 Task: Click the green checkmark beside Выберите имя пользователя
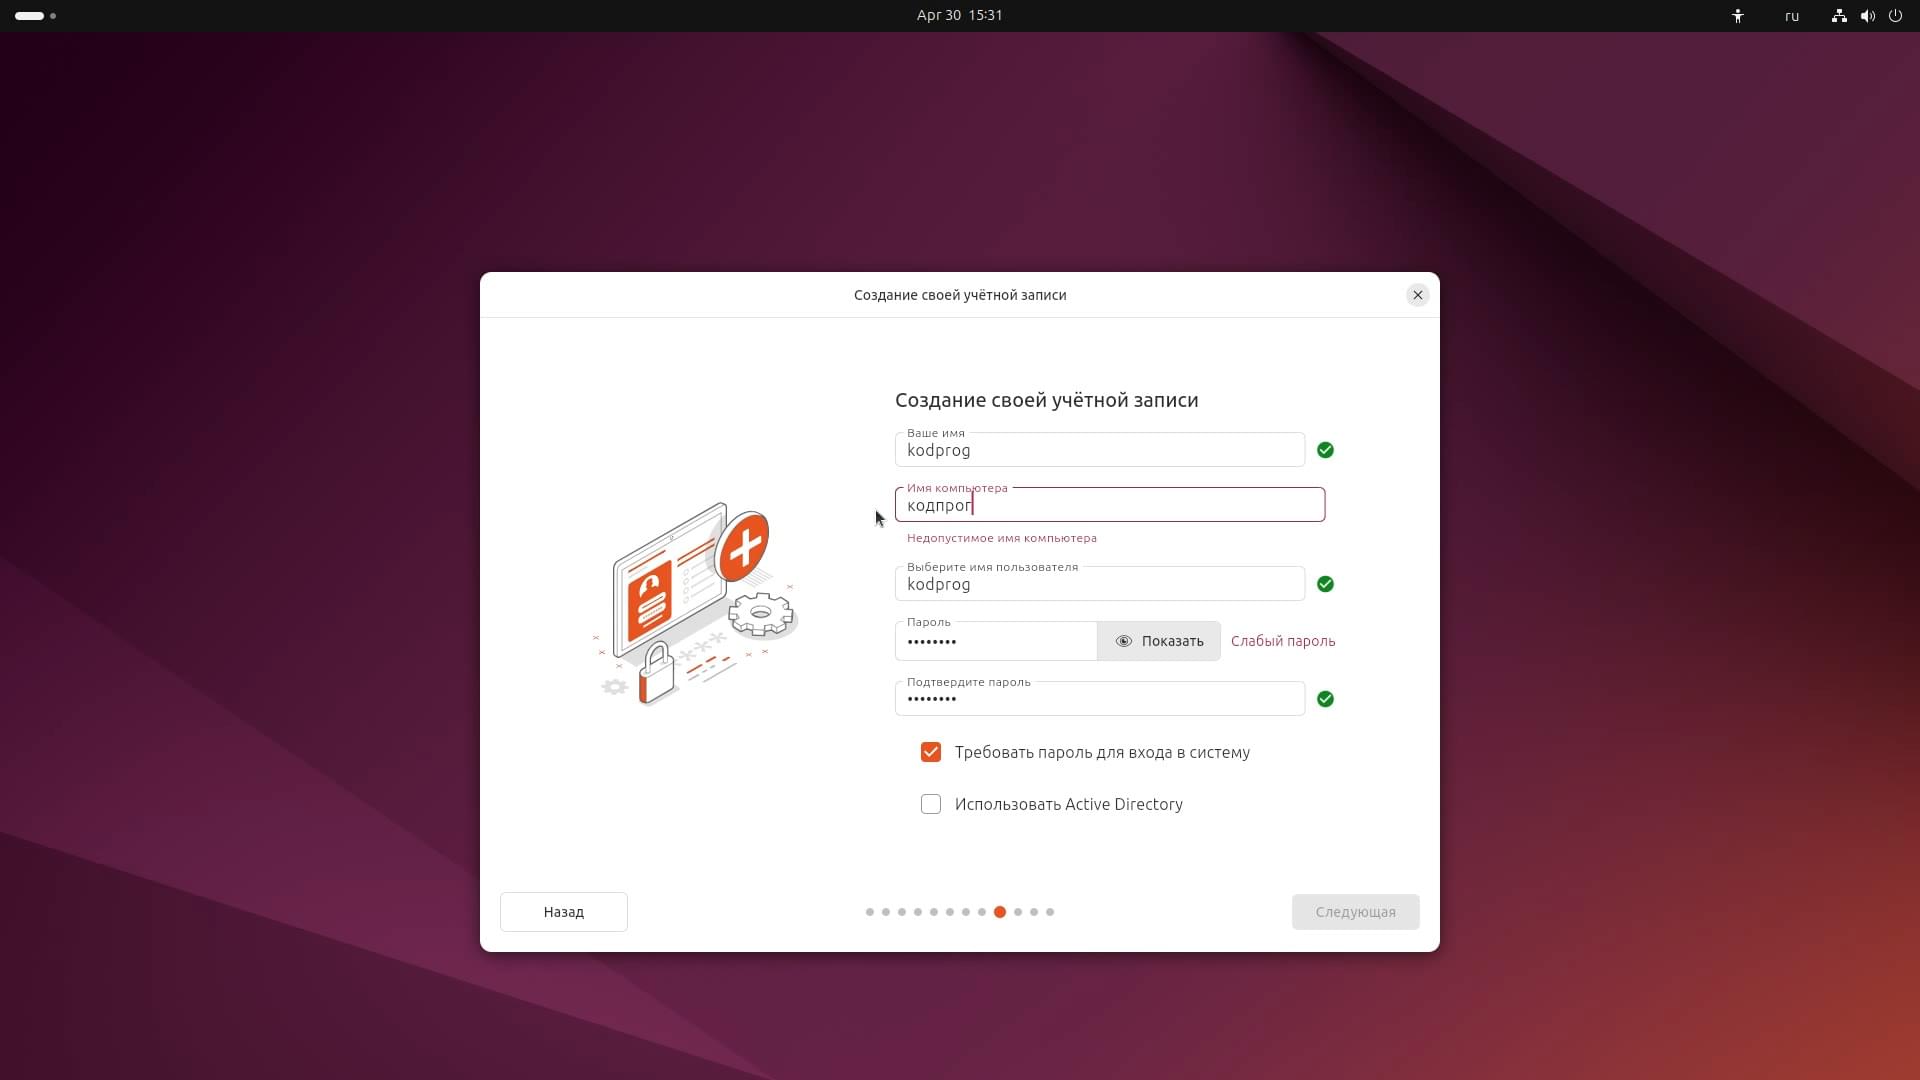(1325, 584)
